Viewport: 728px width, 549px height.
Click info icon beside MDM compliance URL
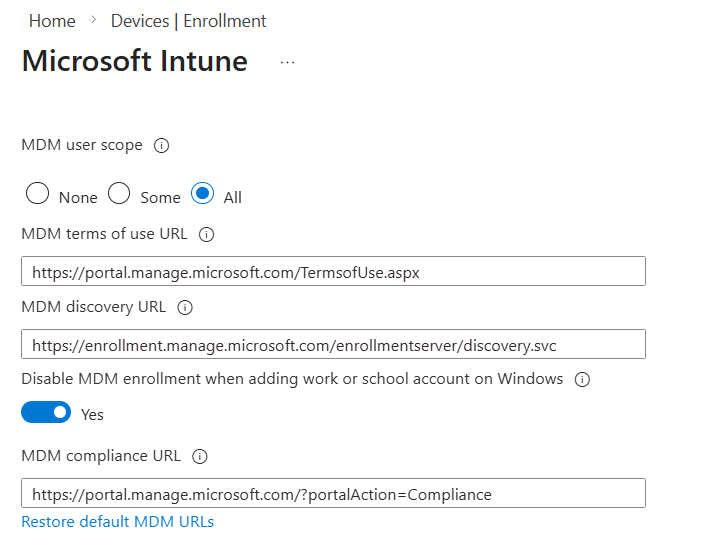200,456
